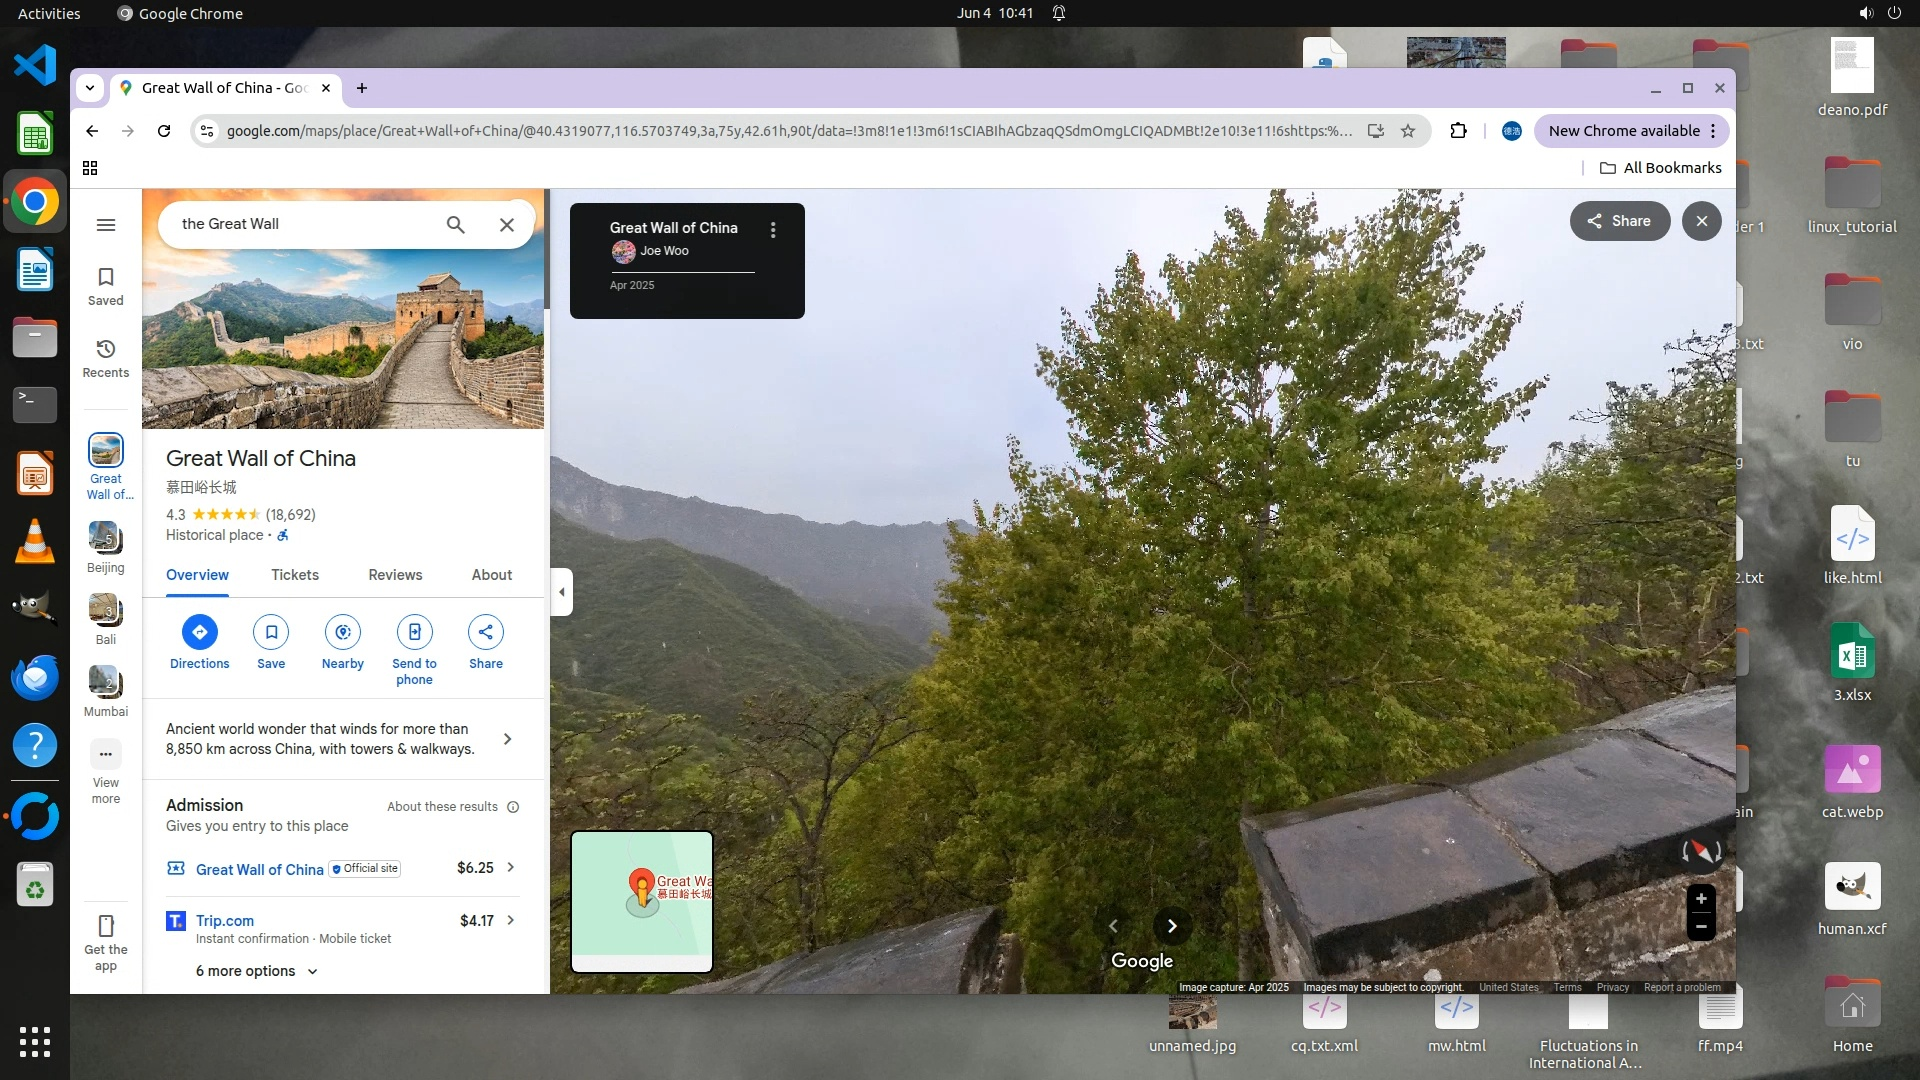The image size is (1920, 1080).
Task: Go to next Street View photo arrow
Action: coord(1172,926)
